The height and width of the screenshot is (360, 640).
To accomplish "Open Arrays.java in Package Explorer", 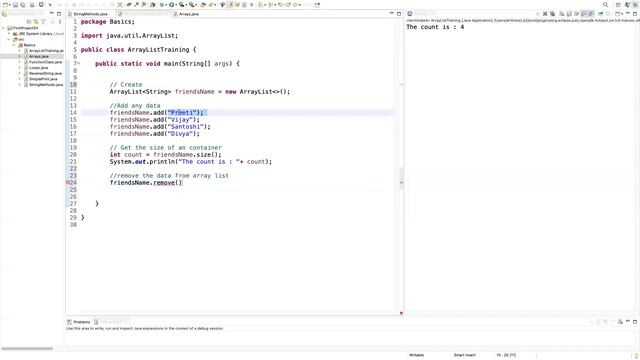I will pos(38,56).
